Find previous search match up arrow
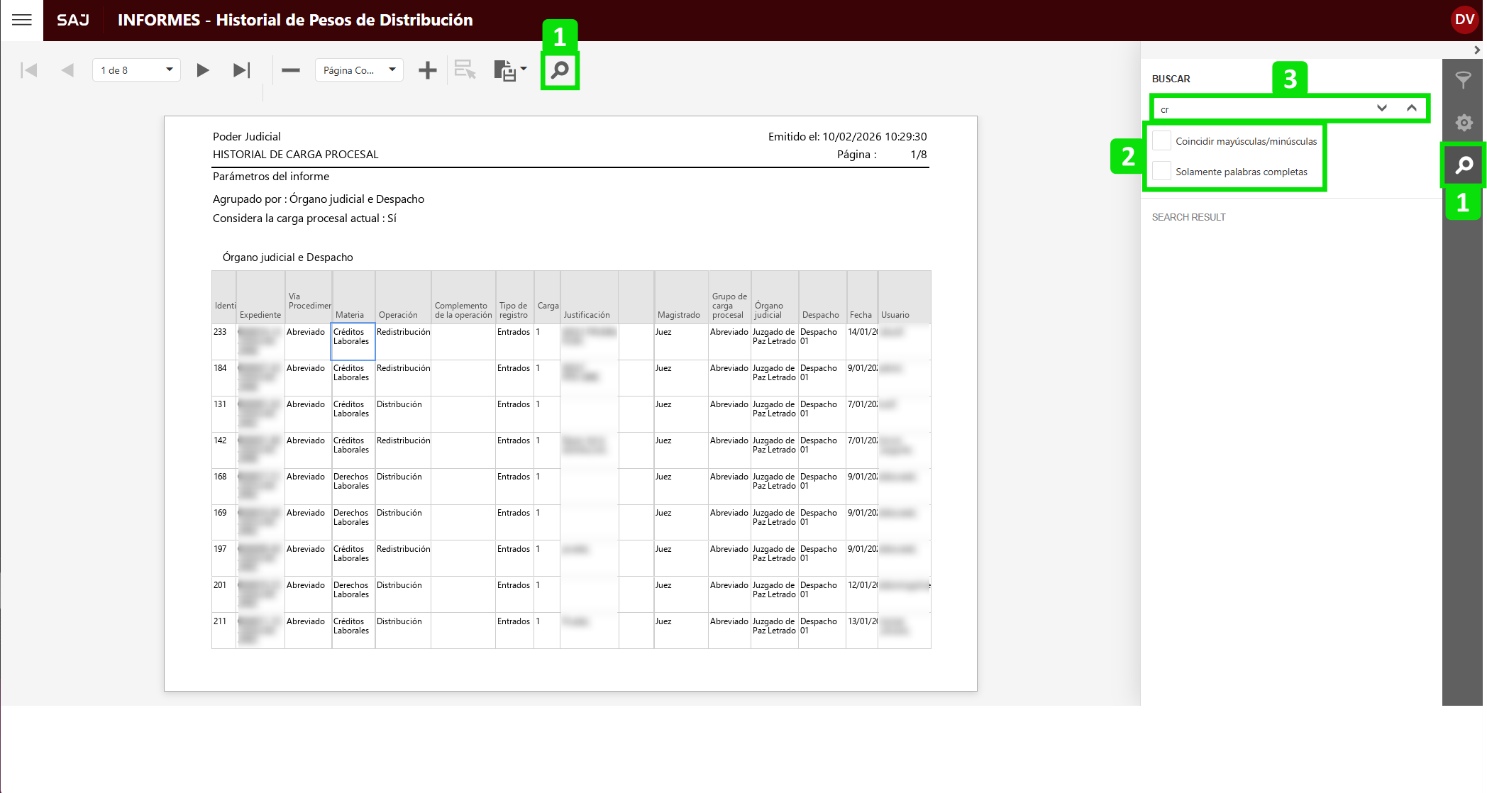The width and height of the screenshot is (1487, 793). tap(1411, 108)
